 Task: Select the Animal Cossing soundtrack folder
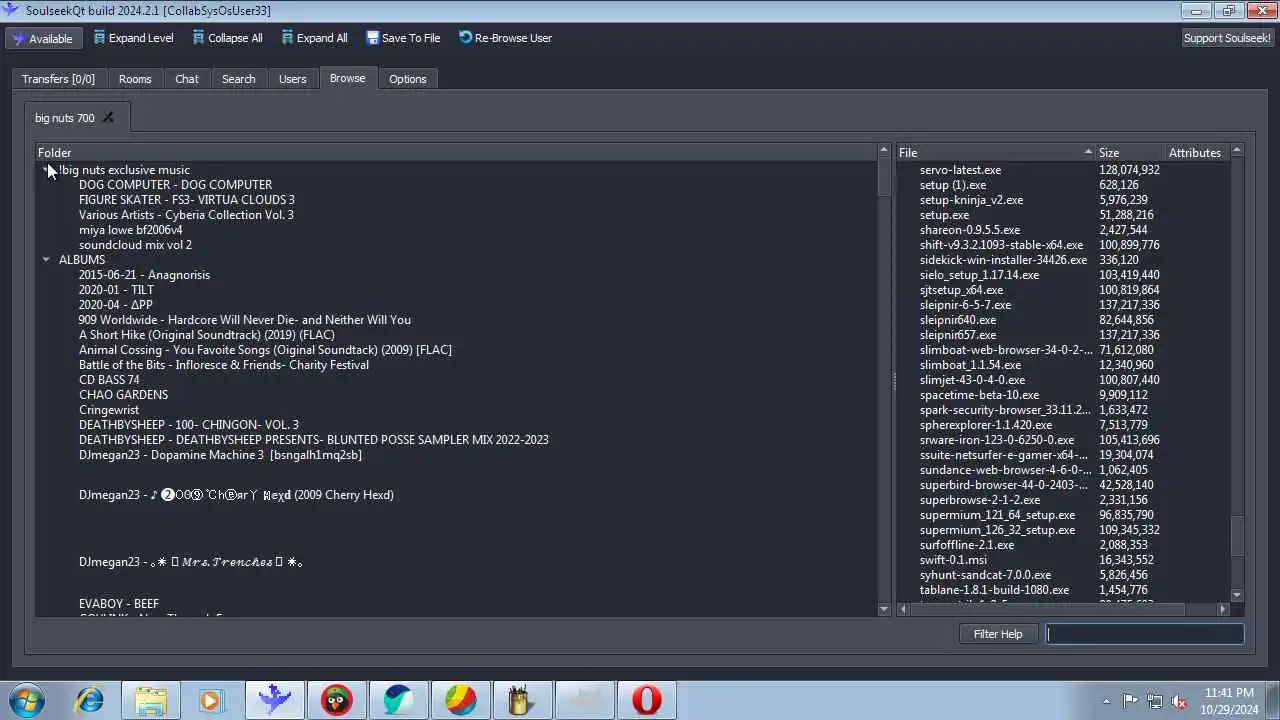(265, 350)
